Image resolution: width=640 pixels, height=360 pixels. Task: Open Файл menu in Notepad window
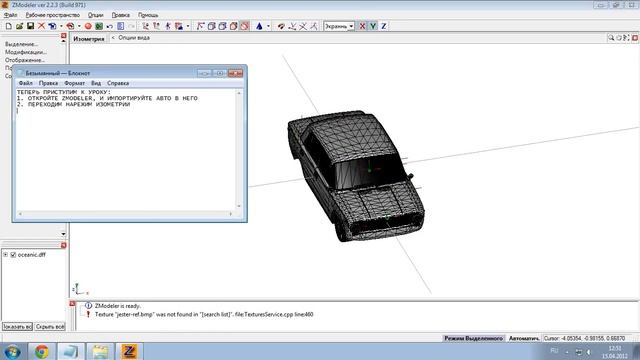click(x=26, y=83)
